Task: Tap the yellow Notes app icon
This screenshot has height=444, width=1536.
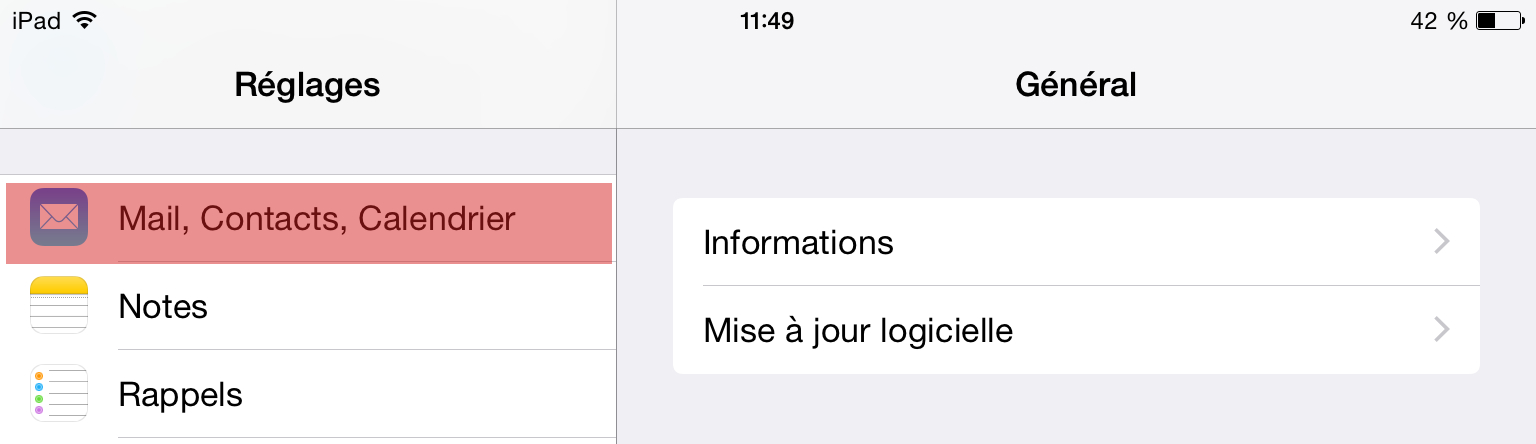Action: pos(59,305)
